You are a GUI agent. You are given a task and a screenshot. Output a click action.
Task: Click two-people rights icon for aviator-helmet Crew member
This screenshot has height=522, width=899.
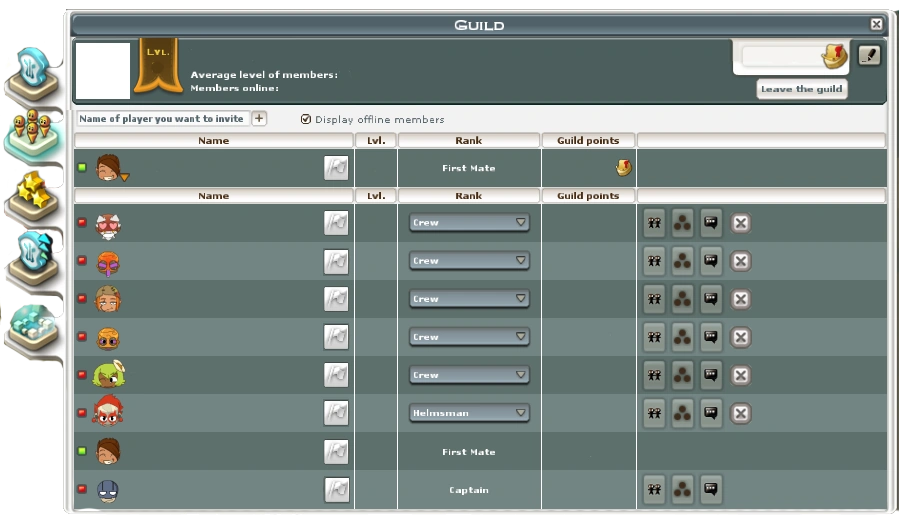pos(654,299)
